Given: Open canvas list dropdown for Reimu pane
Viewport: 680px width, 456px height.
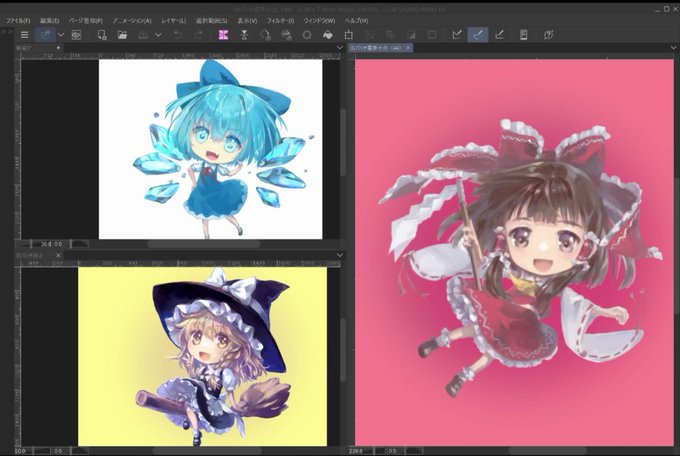Looking at the screenshot, I should [x=673, y=48].
